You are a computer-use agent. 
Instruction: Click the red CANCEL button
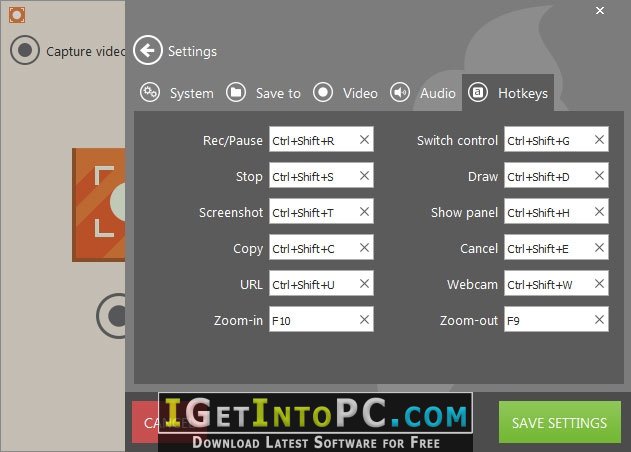coord(145,422)
